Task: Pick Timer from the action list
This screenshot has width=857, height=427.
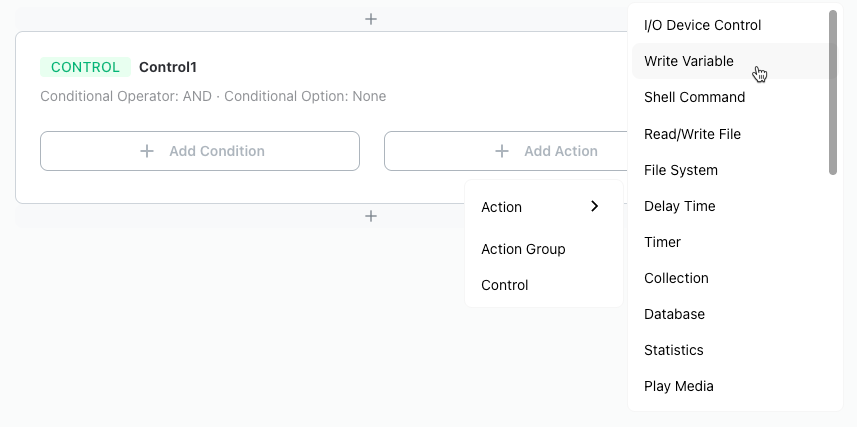Action: 730,242
